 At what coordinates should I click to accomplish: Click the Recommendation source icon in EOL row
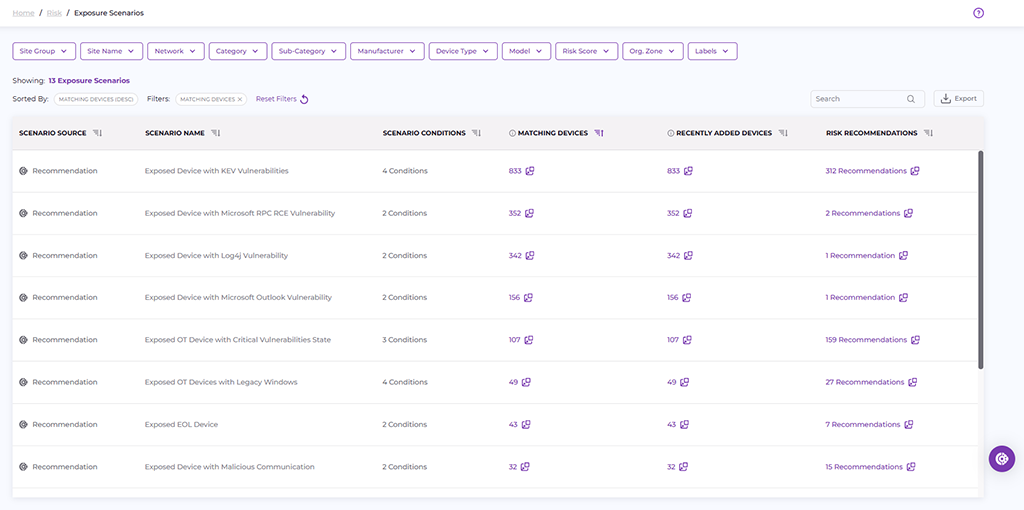pyautogui.click(x=23, y=424)
